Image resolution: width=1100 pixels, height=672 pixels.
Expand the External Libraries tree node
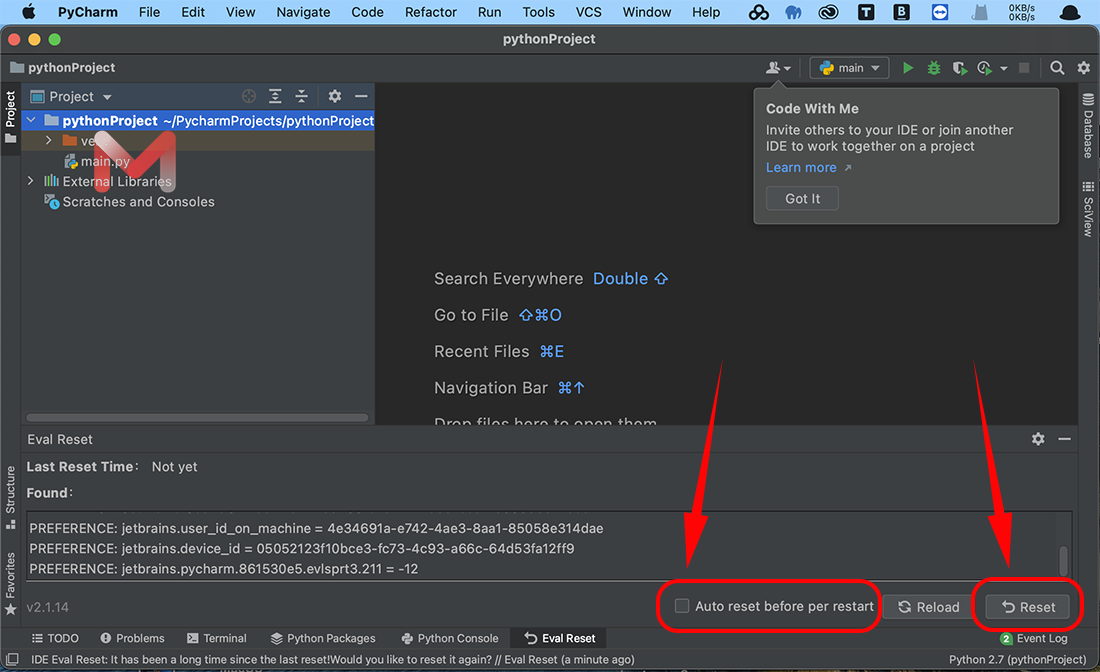coord(31,181)
